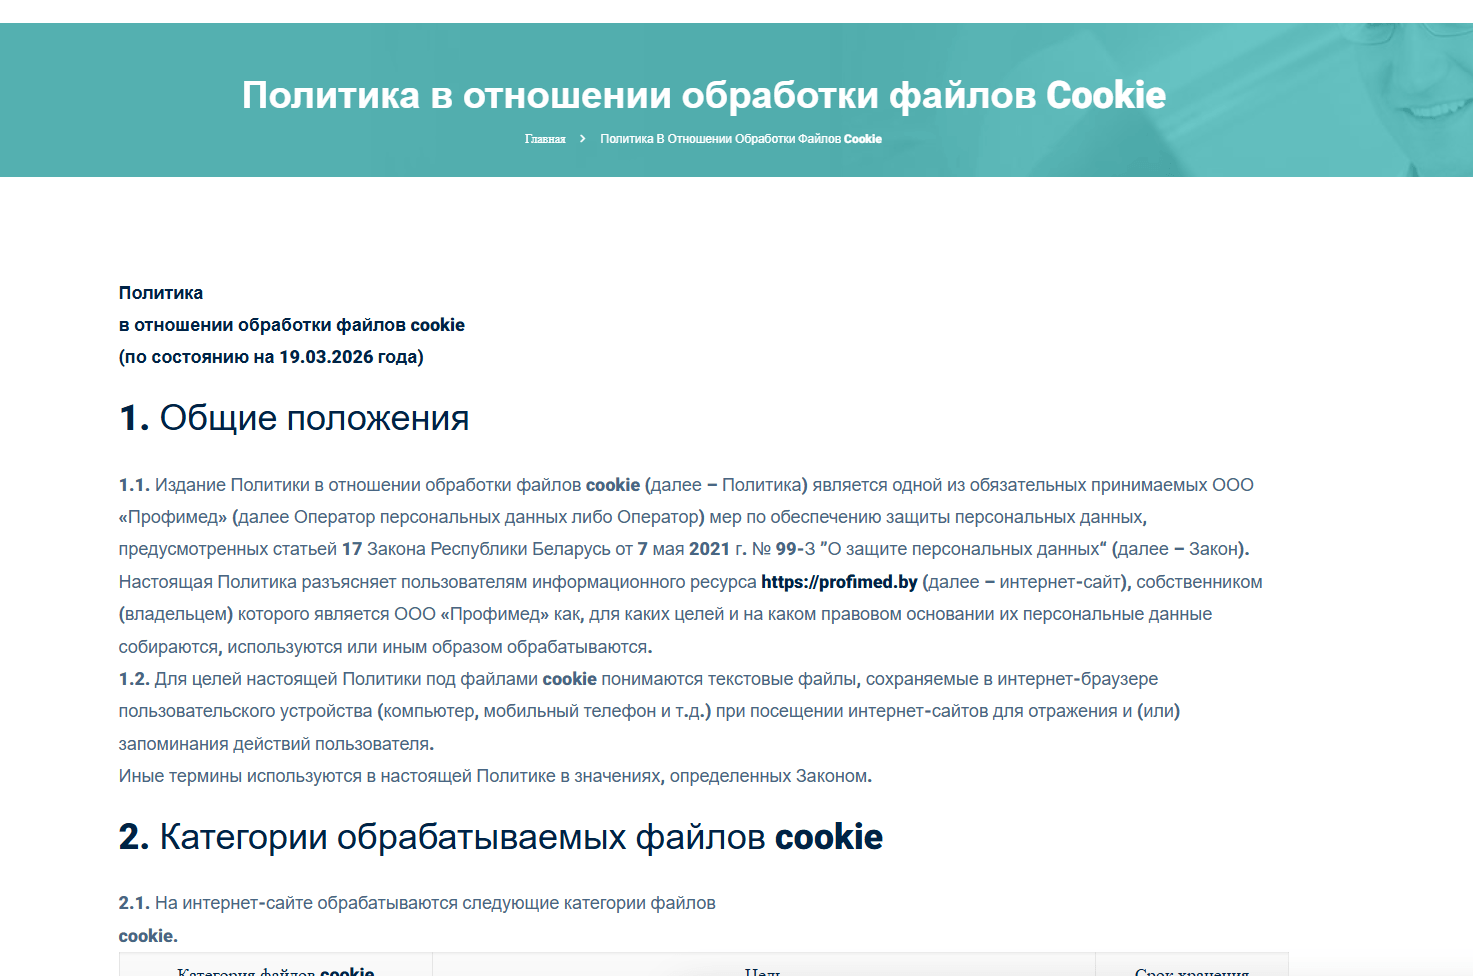Click the heading 1. Общие положения
This screenshot has width=1473, height=976.
click(x=294, y=418)
